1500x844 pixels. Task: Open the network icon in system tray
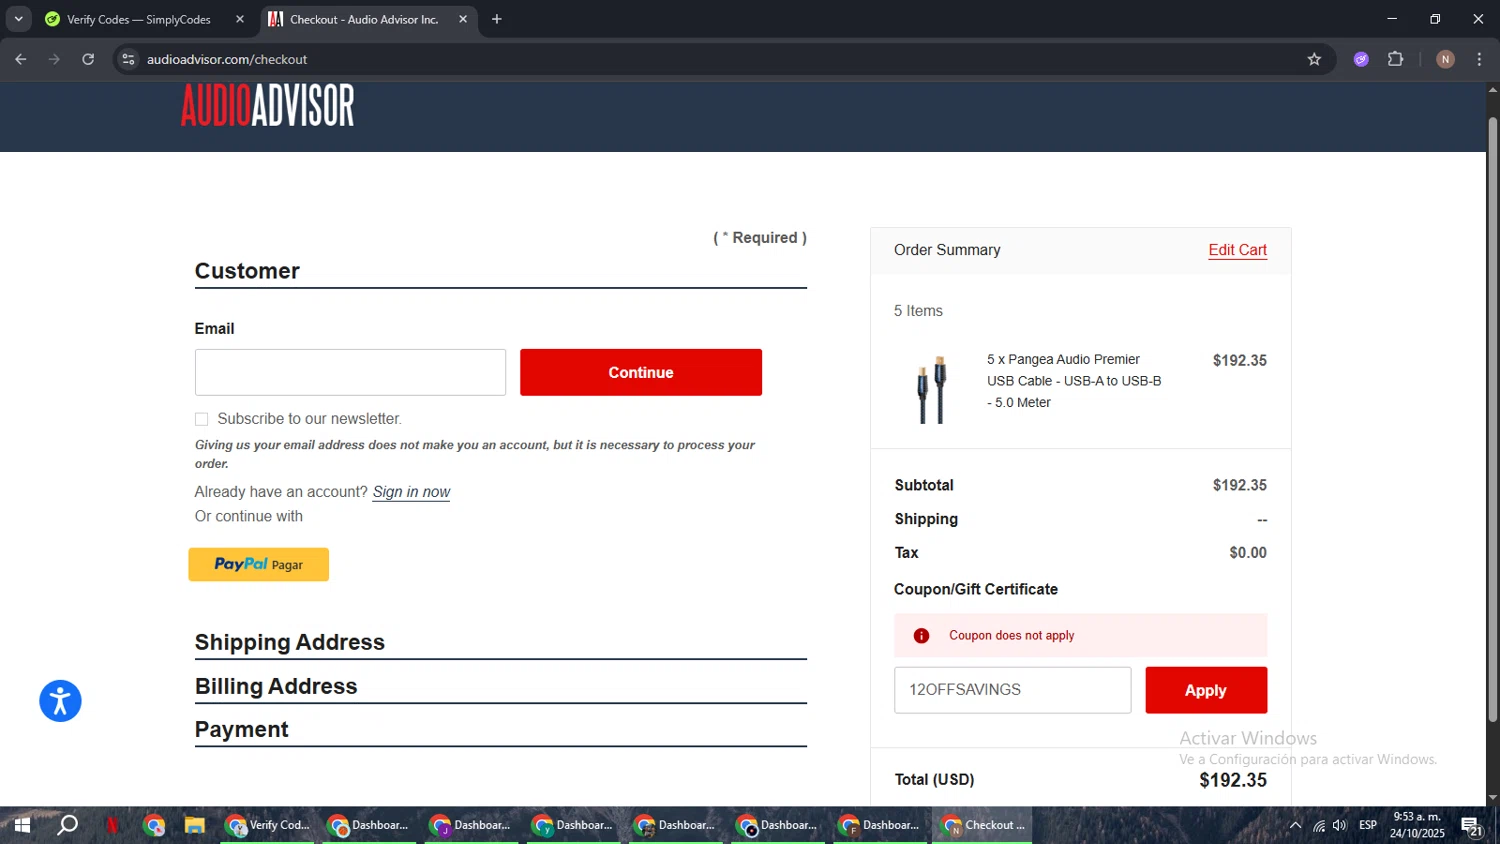tap(1319, 825)
